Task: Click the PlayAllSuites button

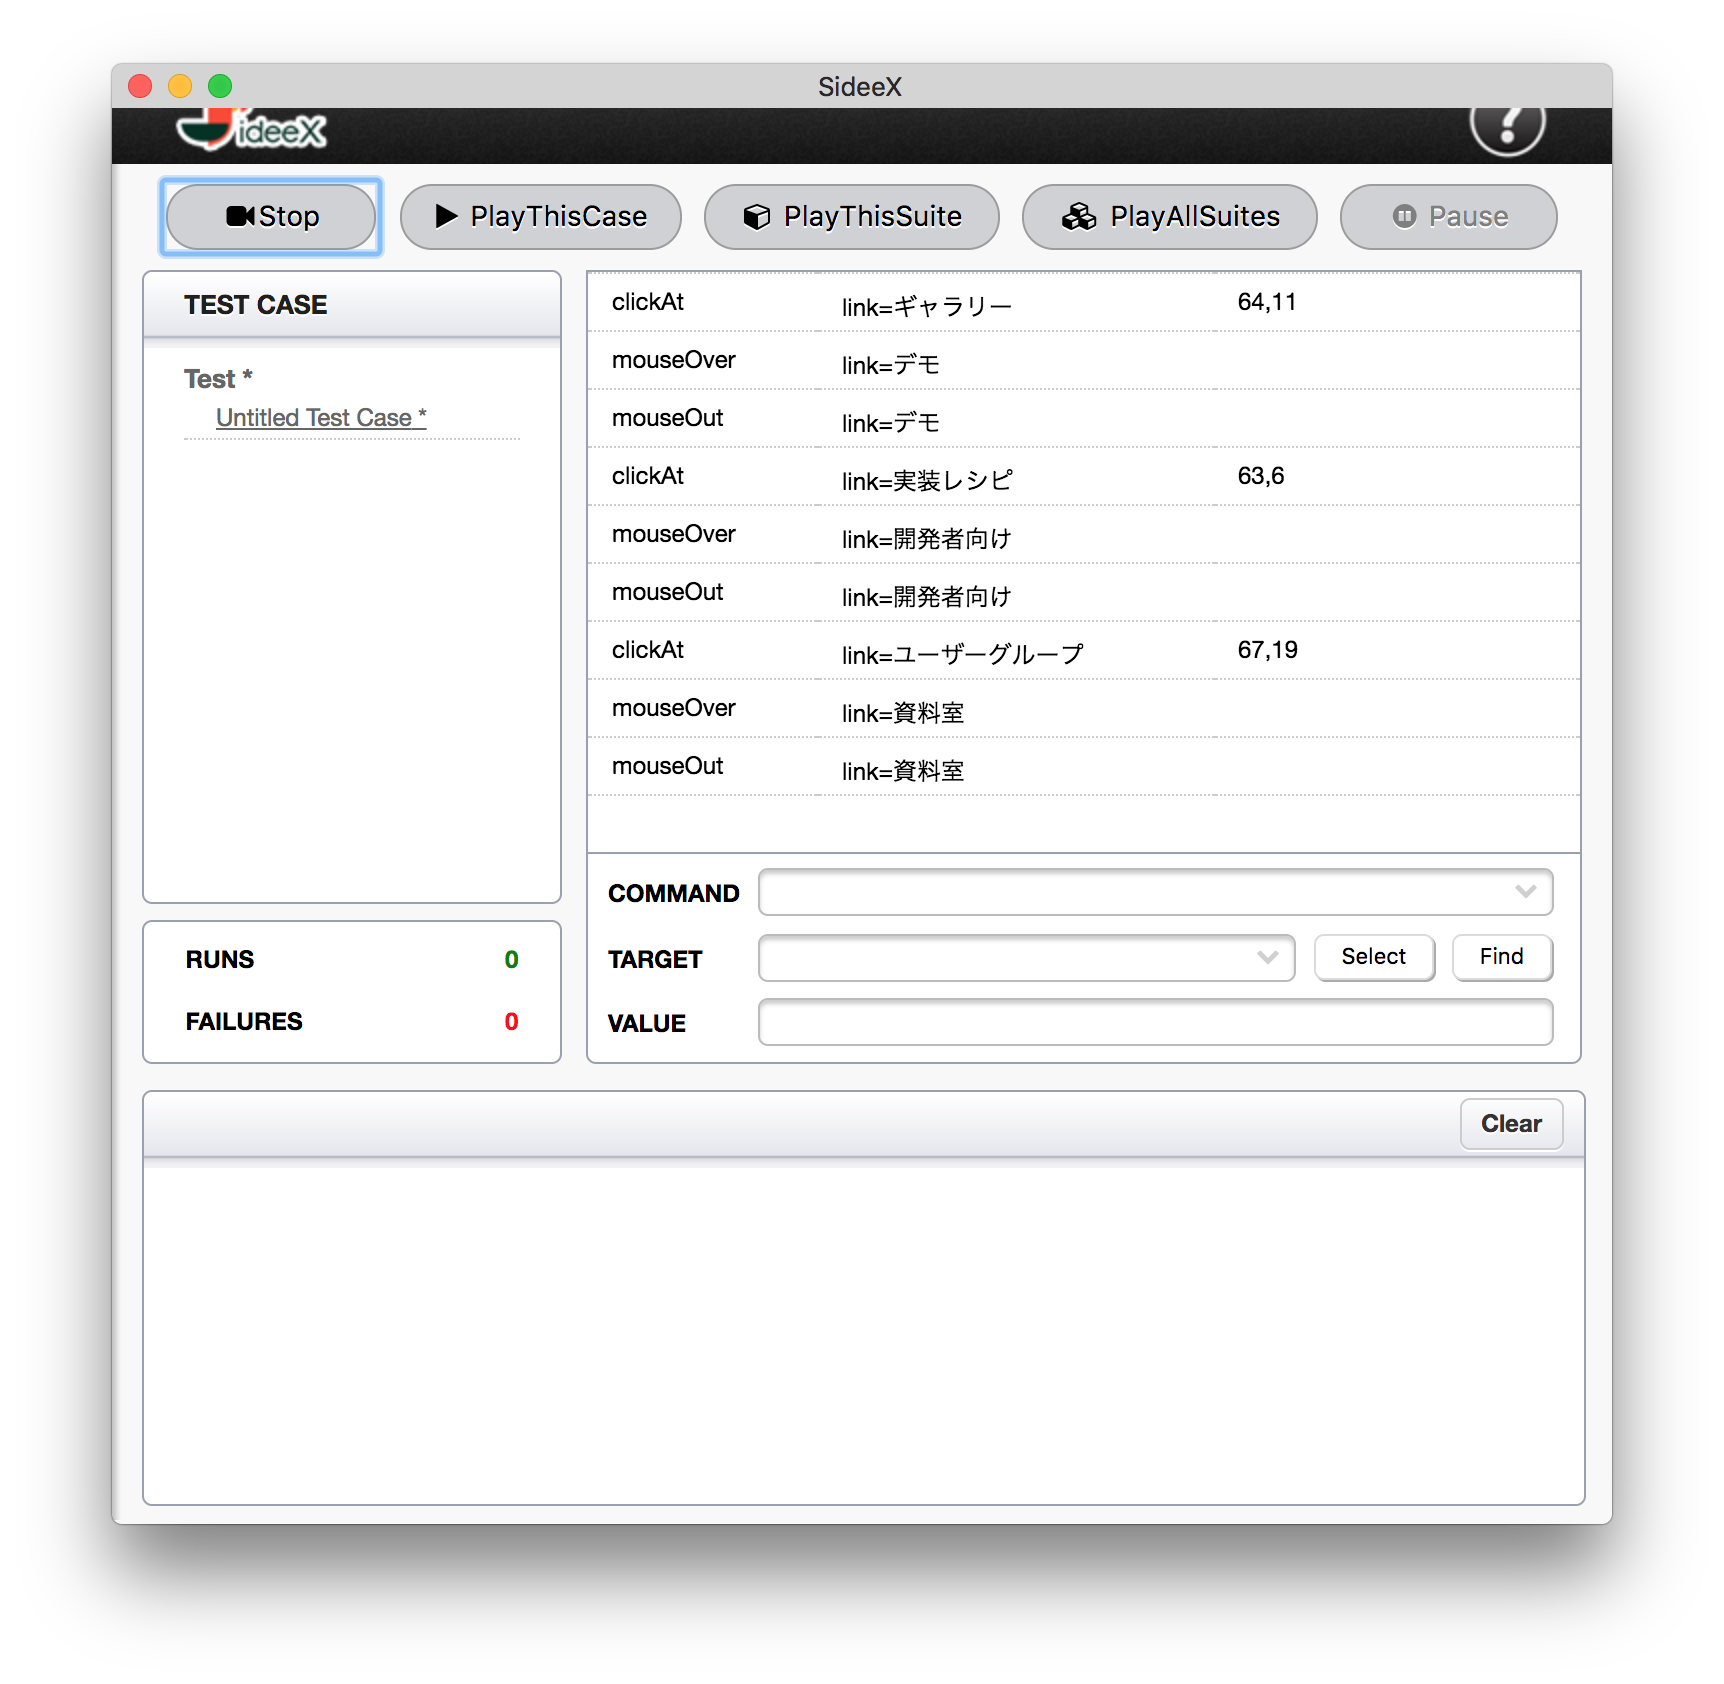Action: point(1169,217)
